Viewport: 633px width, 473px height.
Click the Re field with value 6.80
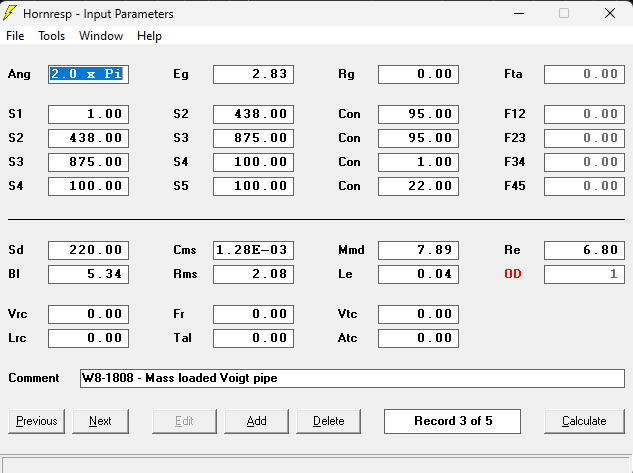pos(585,250)
